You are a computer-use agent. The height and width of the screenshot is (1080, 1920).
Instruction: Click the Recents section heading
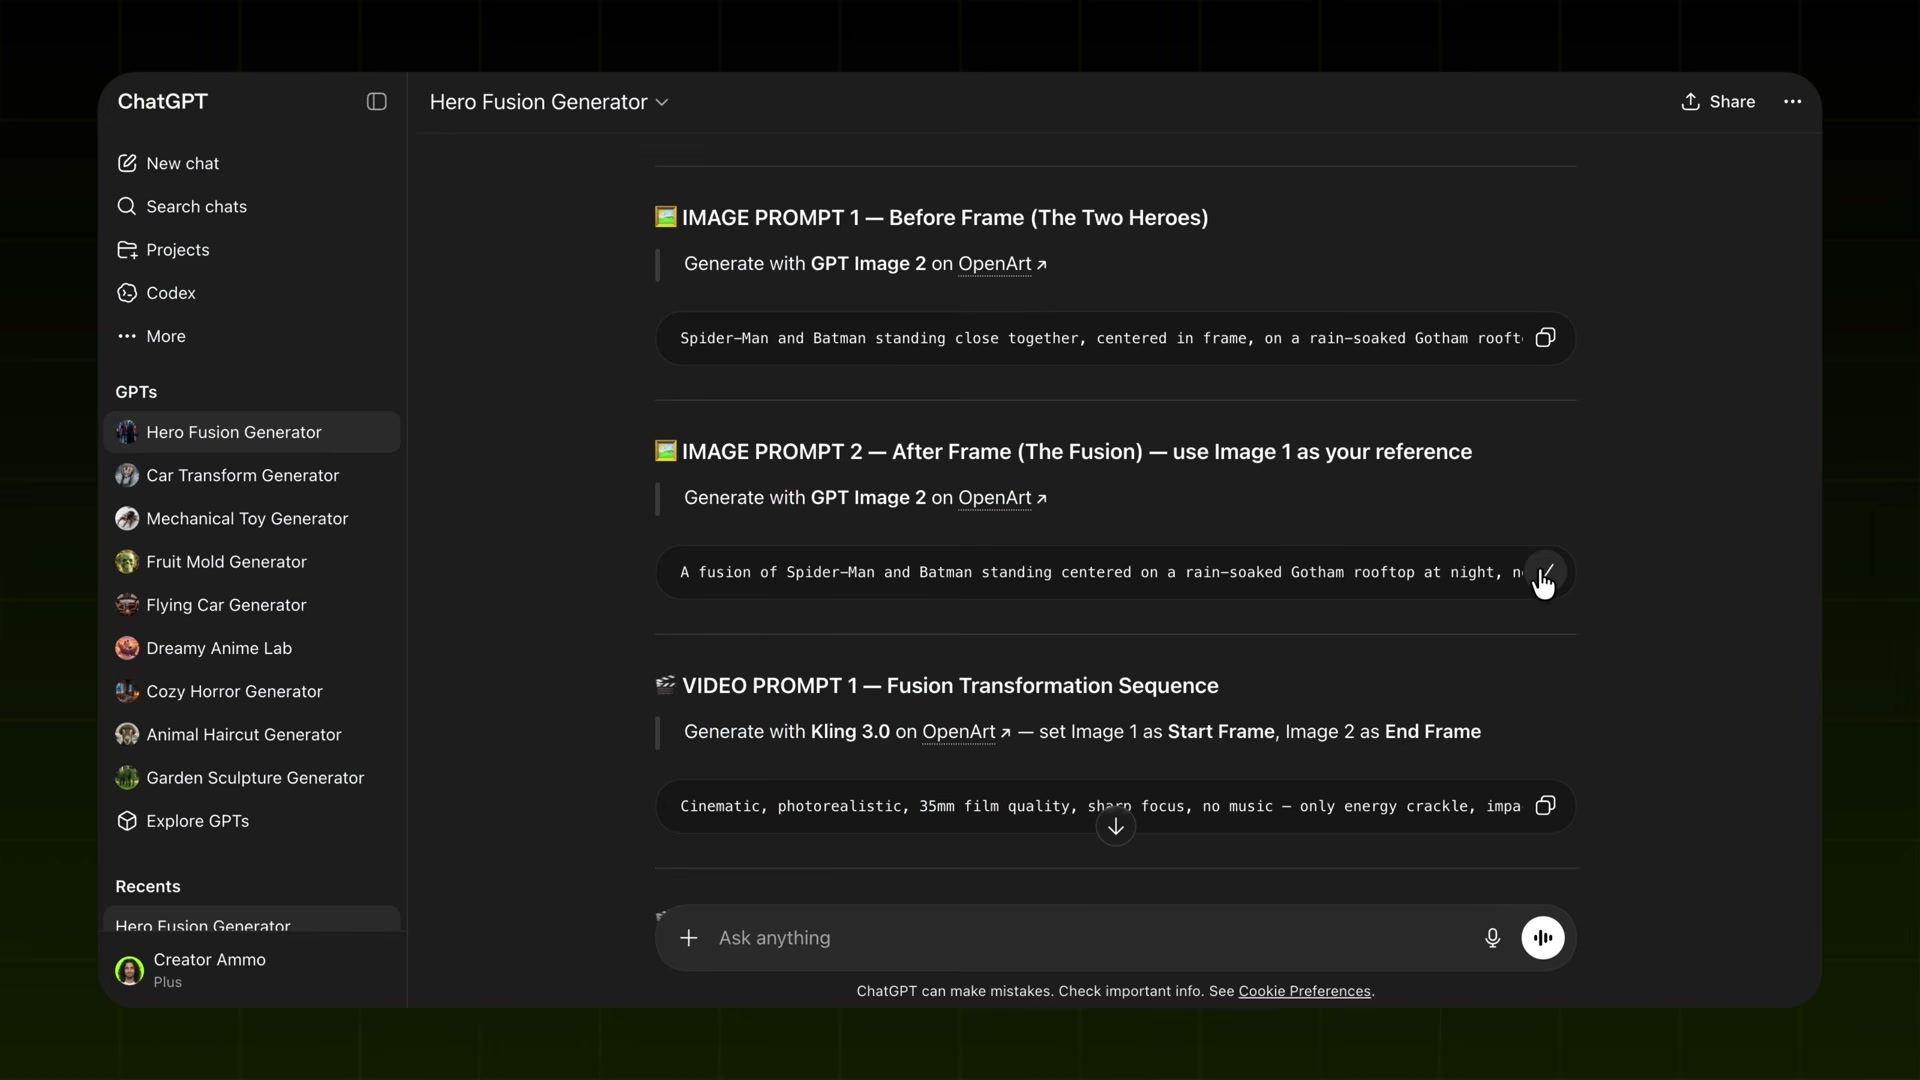click(148, 887)
